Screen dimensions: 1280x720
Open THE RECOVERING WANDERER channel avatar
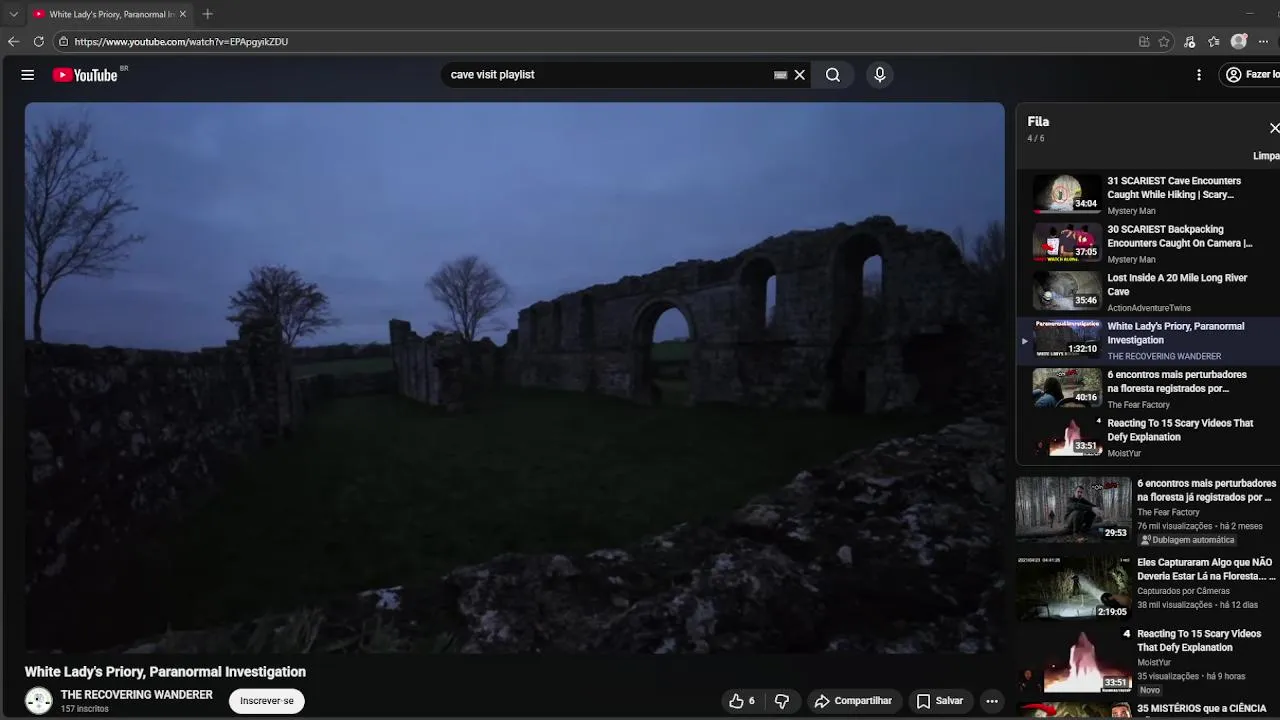click(x=39, y=701)
